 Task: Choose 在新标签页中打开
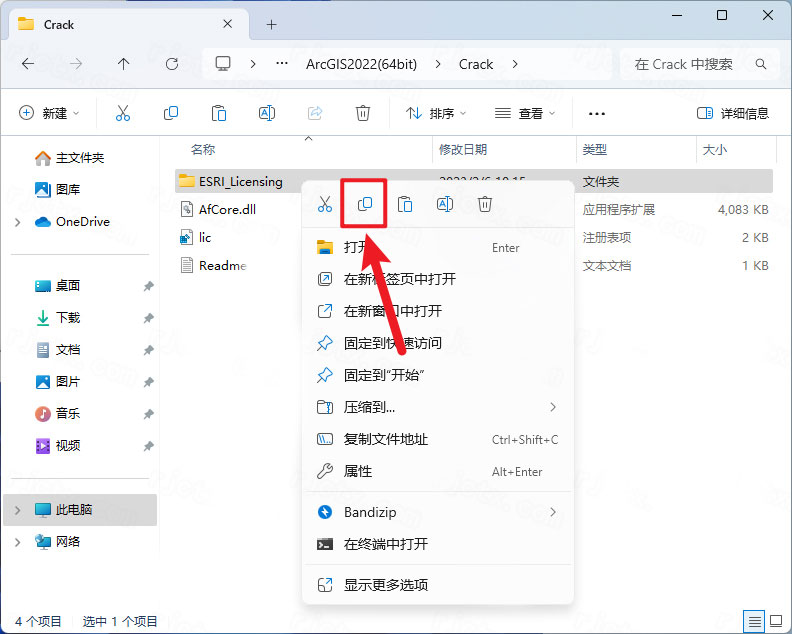(438, 279)
